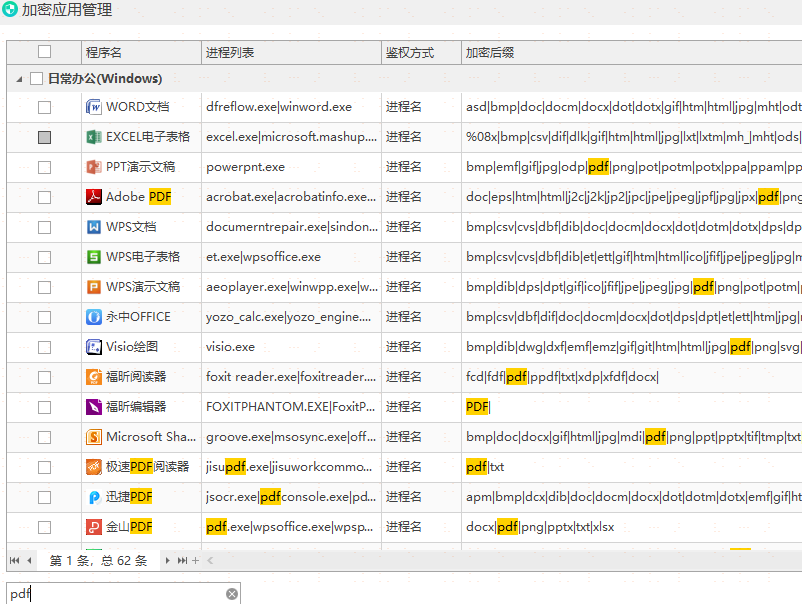The height and width of the screenshot is (604, 802).
Task: Check the 日常办公(Windows) group checkbox
Action: (x=36, y=79)
